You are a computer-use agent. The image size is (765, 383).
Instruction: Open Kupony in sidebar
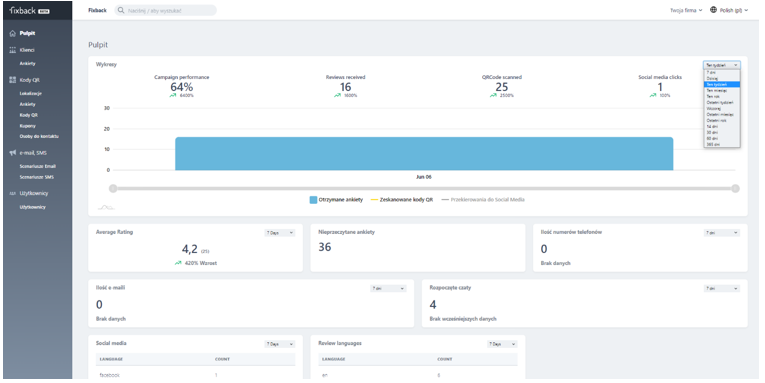click(x=27, y=126)
